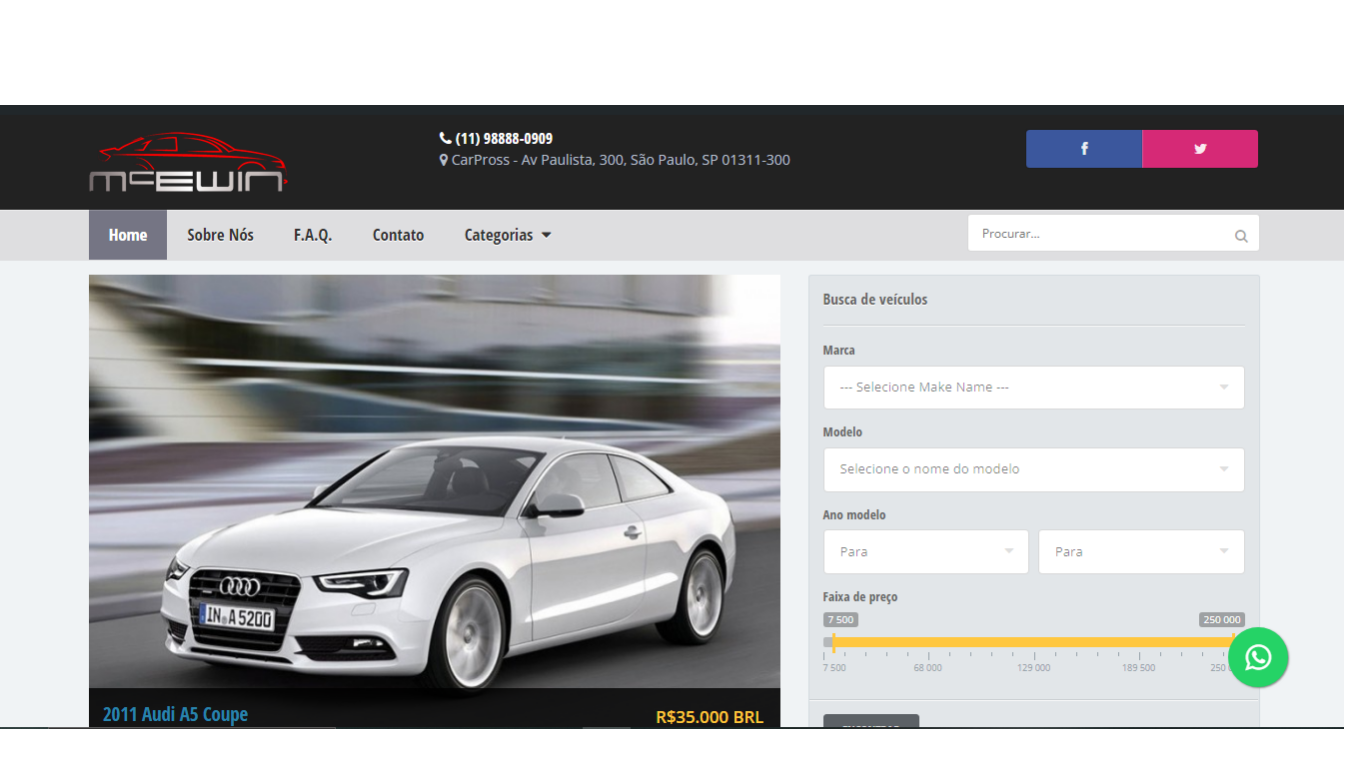Click the CarPross Av Paulista address text
The image size is (1366, 768).
(x=621, y=160)
